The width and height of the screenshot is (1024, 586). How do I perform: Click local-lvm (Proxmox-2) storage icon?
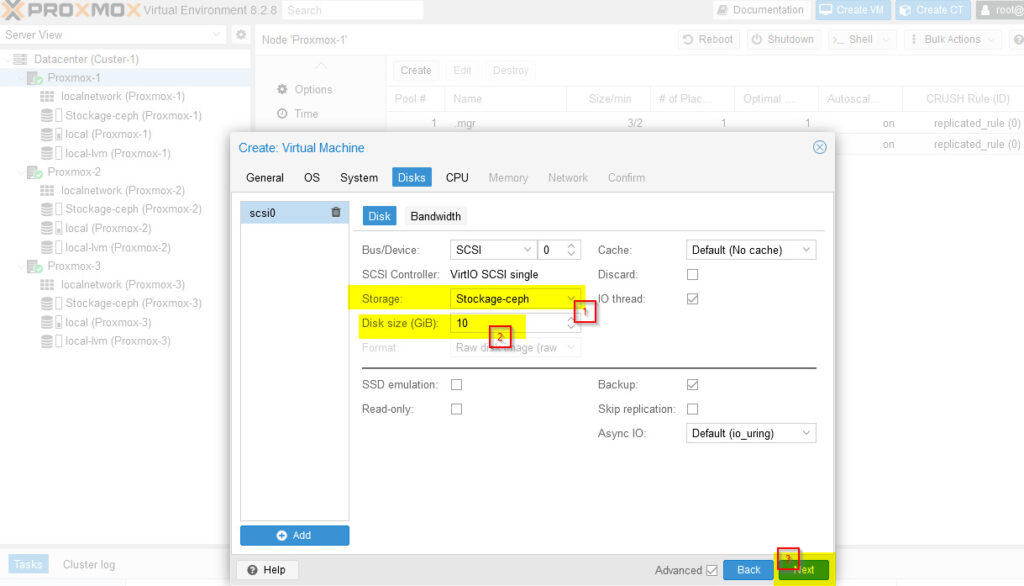[52, 248]
